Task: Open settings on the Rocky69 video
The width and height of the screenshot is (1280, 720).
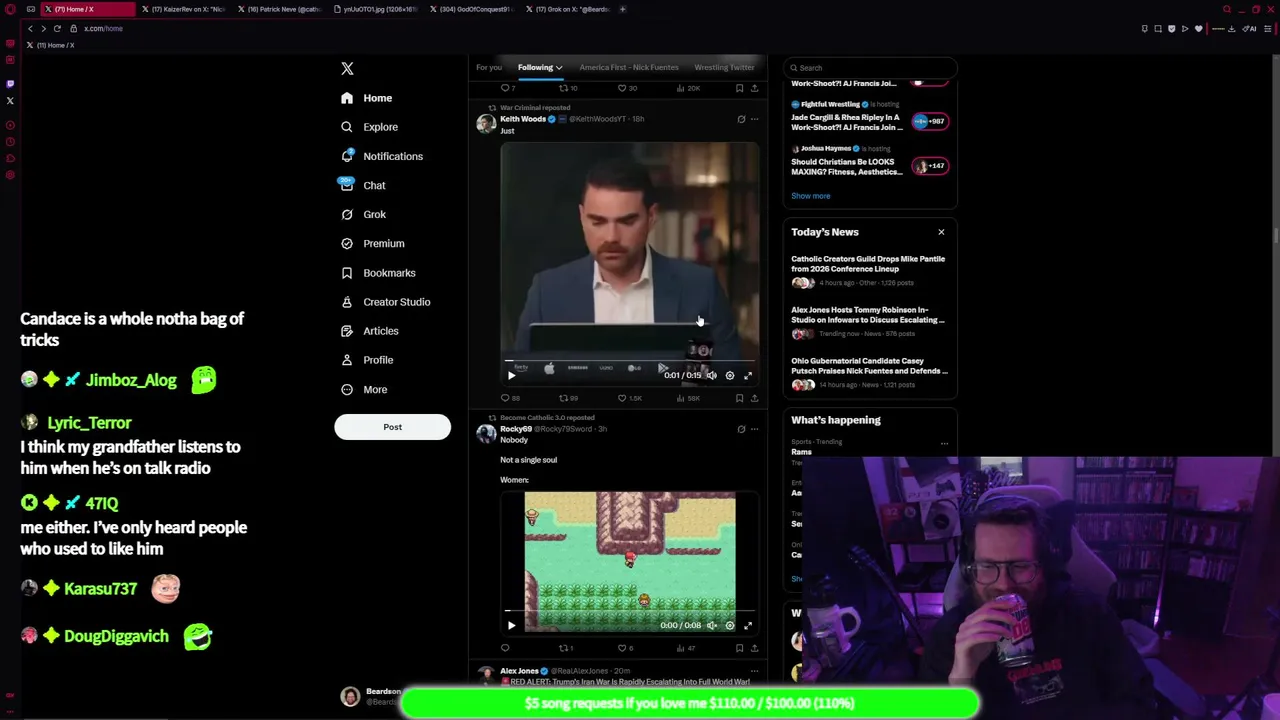Action: [729, 625]
